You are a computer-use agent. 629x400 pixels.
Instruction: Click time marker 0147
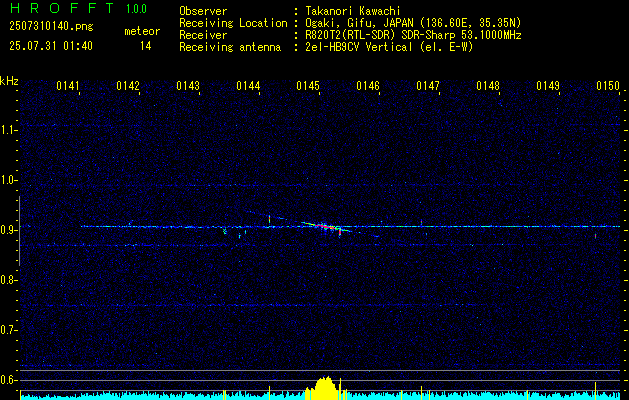pos(428,86)
